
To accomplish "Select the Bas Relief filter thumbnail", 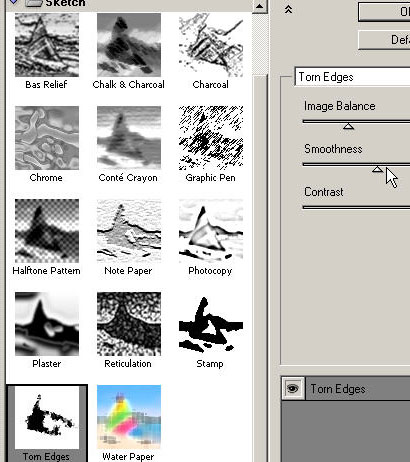I will coord(47,45).
